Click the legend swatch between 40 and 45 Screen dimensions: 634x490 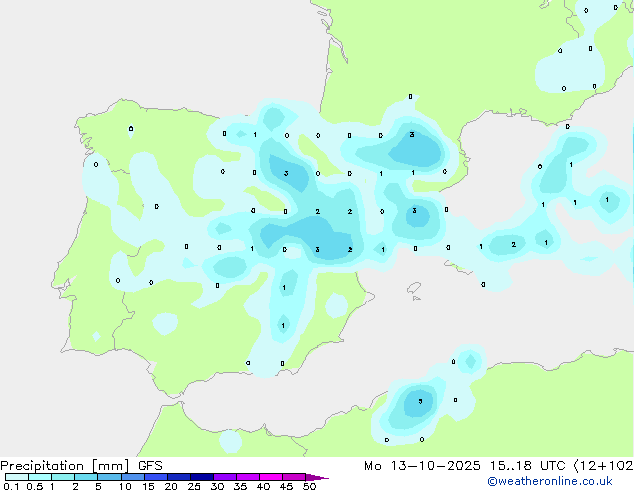coord(271,477)
